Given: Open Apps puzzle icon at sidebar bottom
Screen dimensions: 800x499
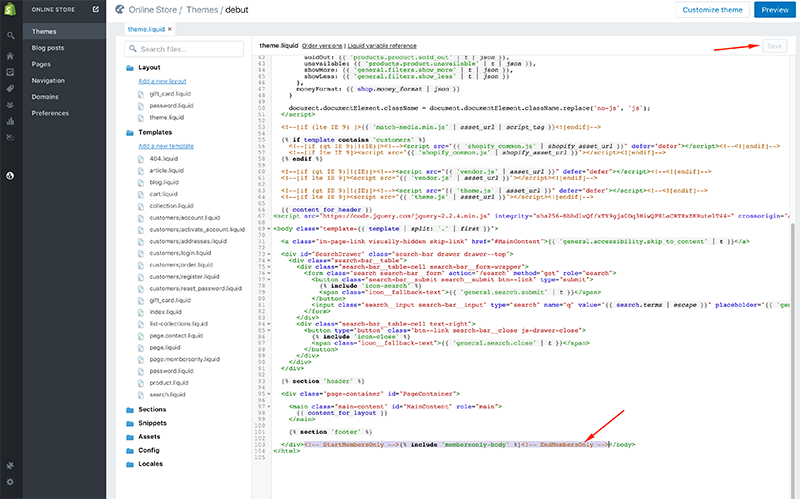Looking at the screenshot, I should pos(10,465).
